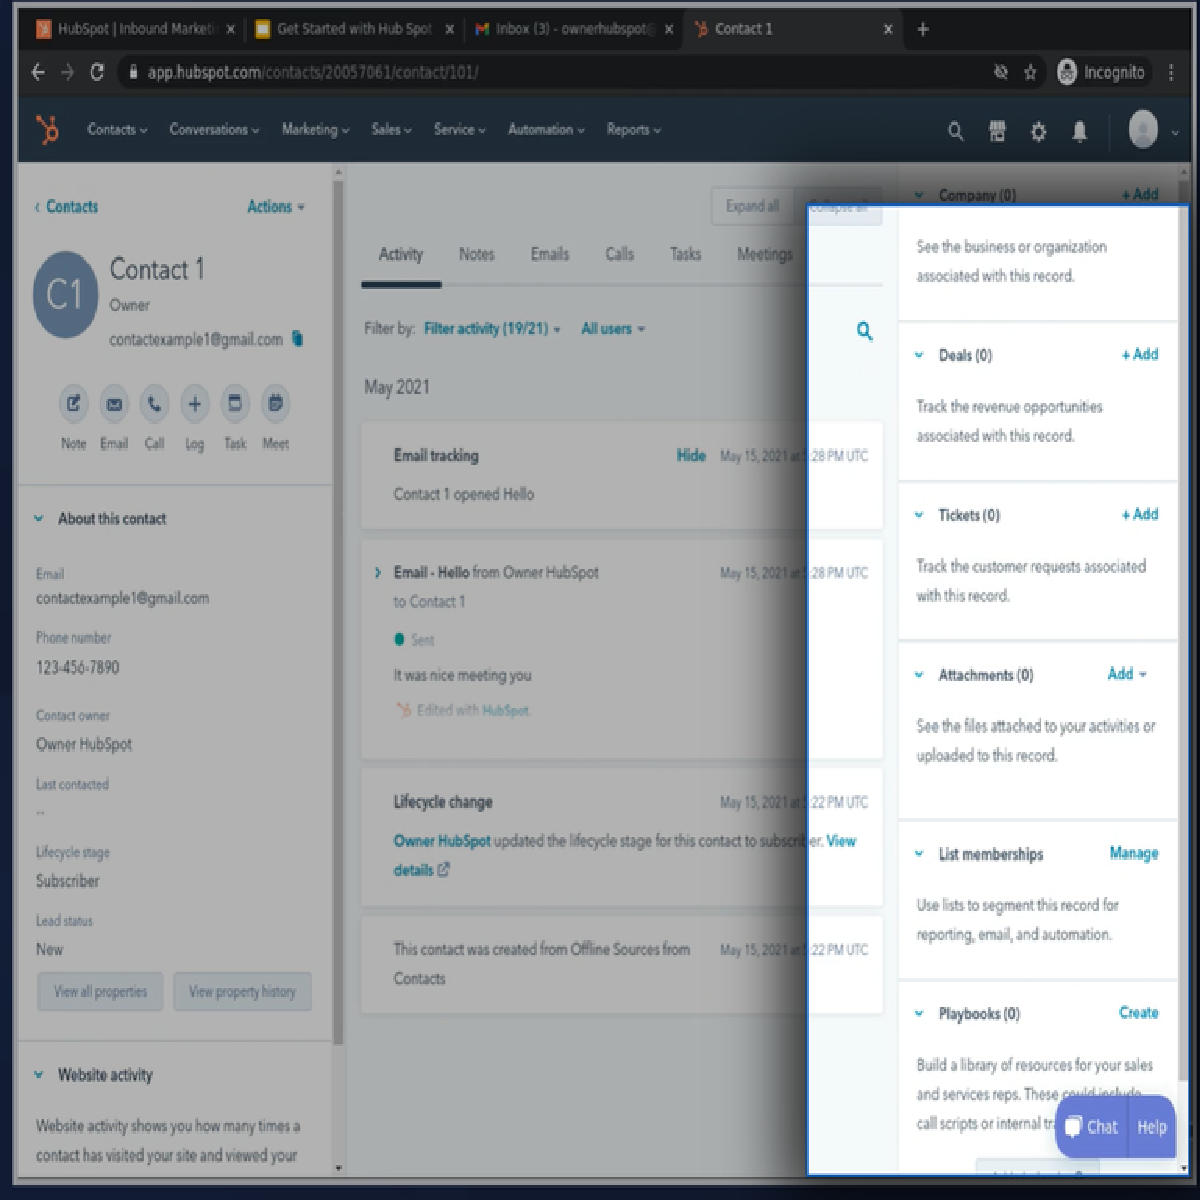Switch to the Tasks tab
This screenshot has height=1200, width=1200.
(x=686, y=254)
